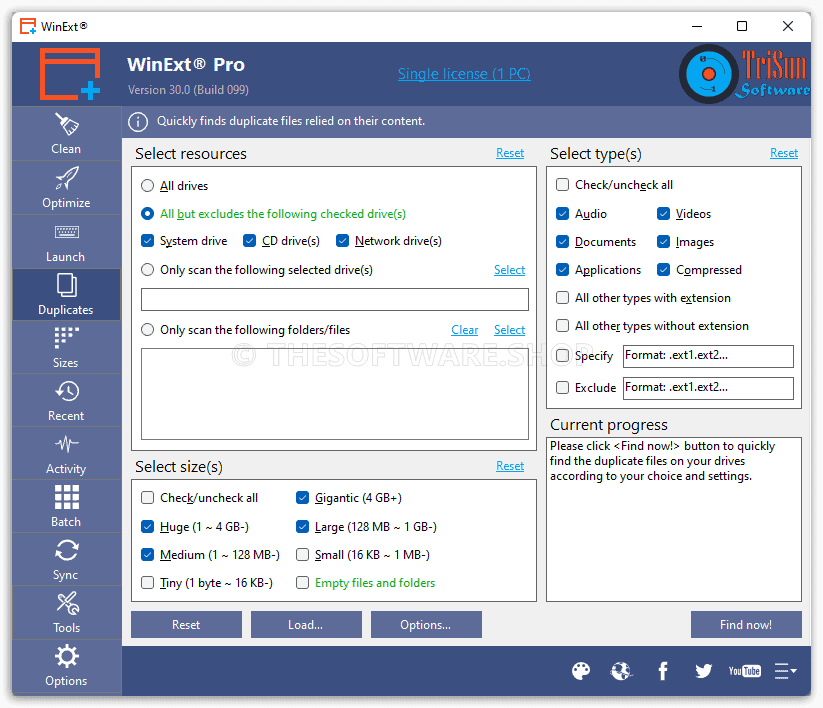823x708 pixels.
Task: Click the Load... button
Action: [x=306, y=625]
